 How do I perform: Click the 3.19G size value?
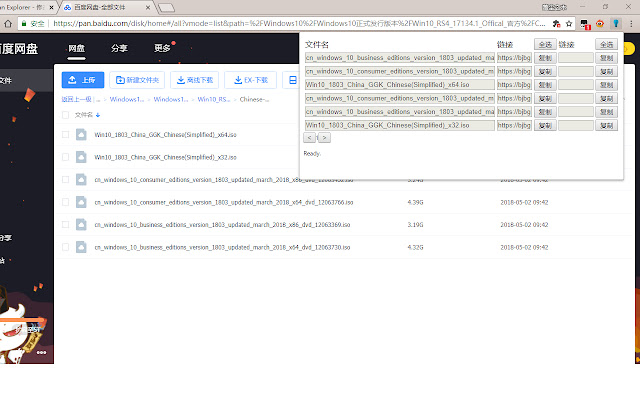(415, 225)
